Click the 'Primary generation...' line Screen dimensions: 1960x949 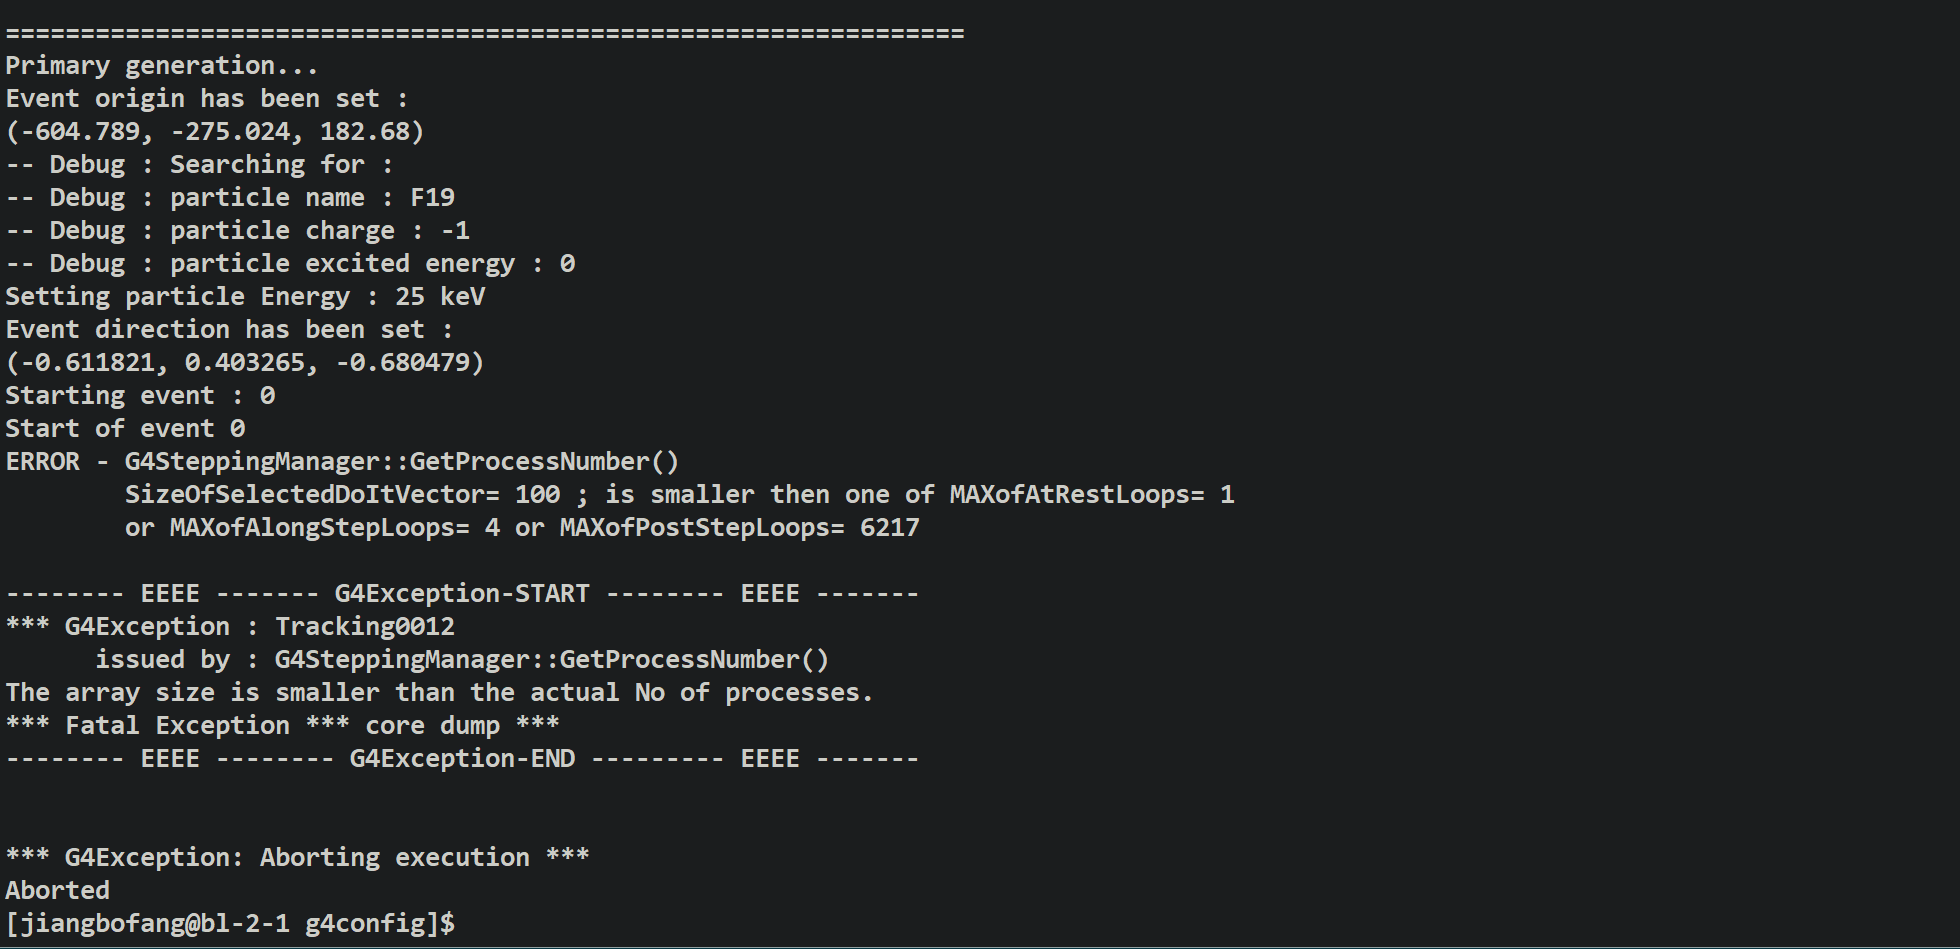tap(162, 65)
